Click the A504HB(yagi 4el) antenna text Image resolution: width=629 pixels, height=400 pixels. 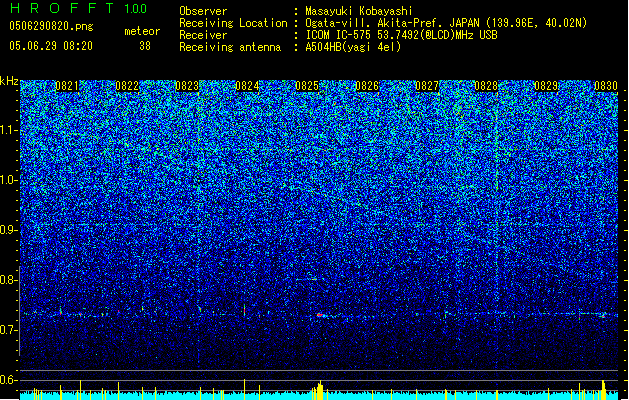(353, 47)
